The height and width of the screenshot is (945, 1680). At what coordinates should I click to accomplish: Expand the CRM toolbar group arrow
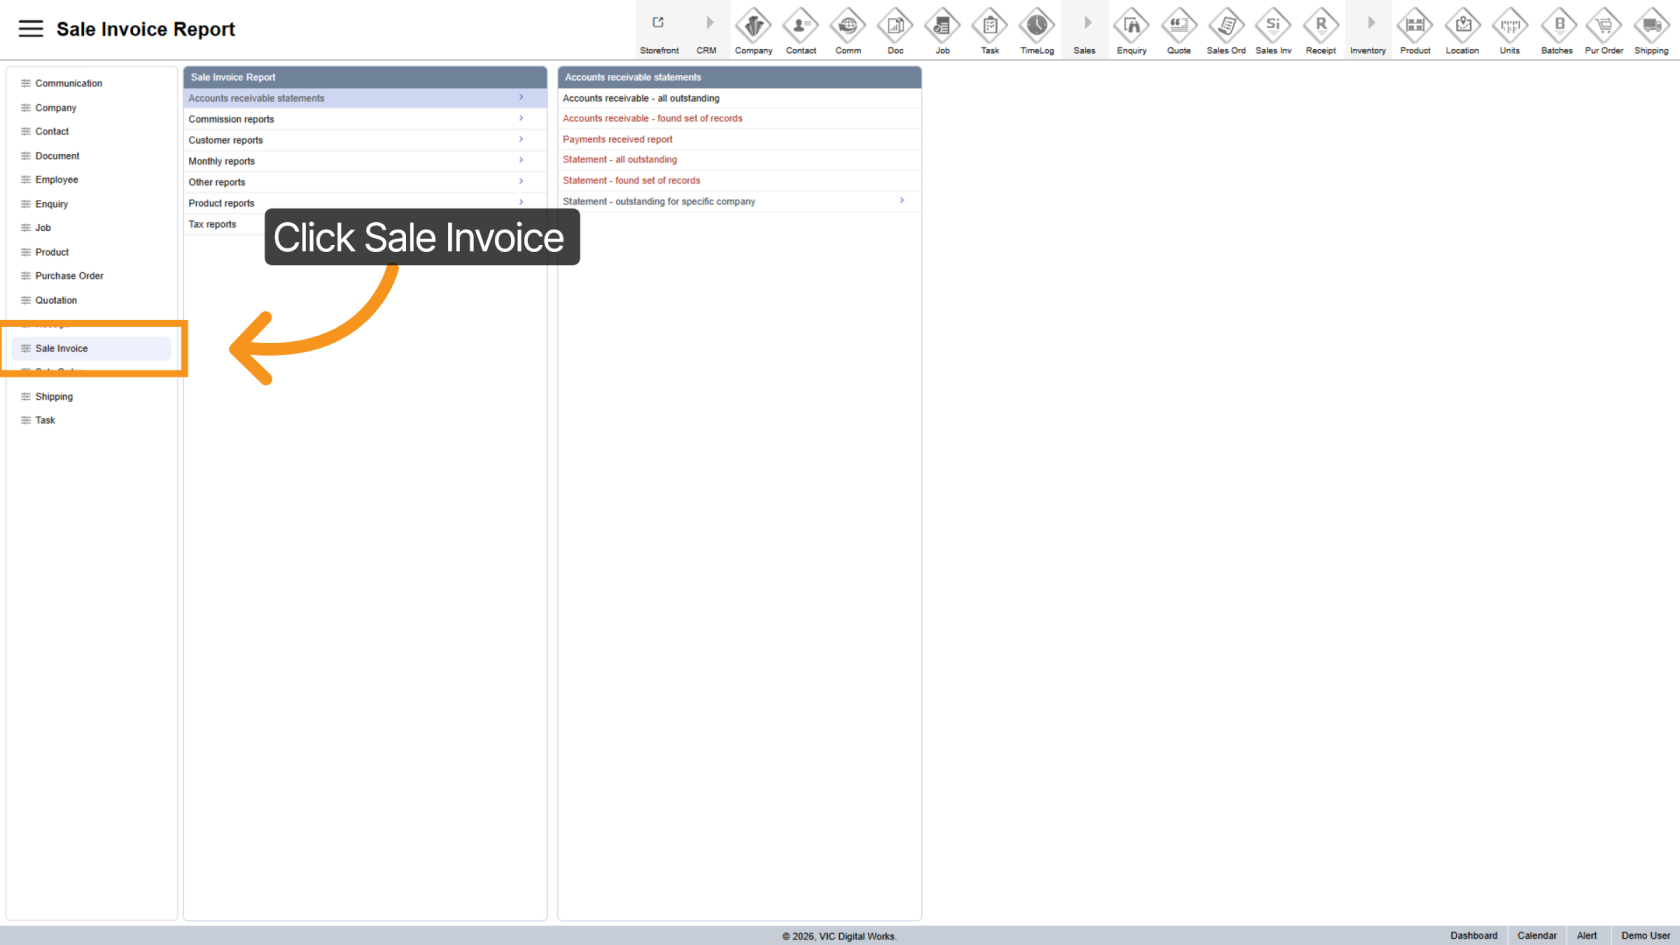click(708, 24)
